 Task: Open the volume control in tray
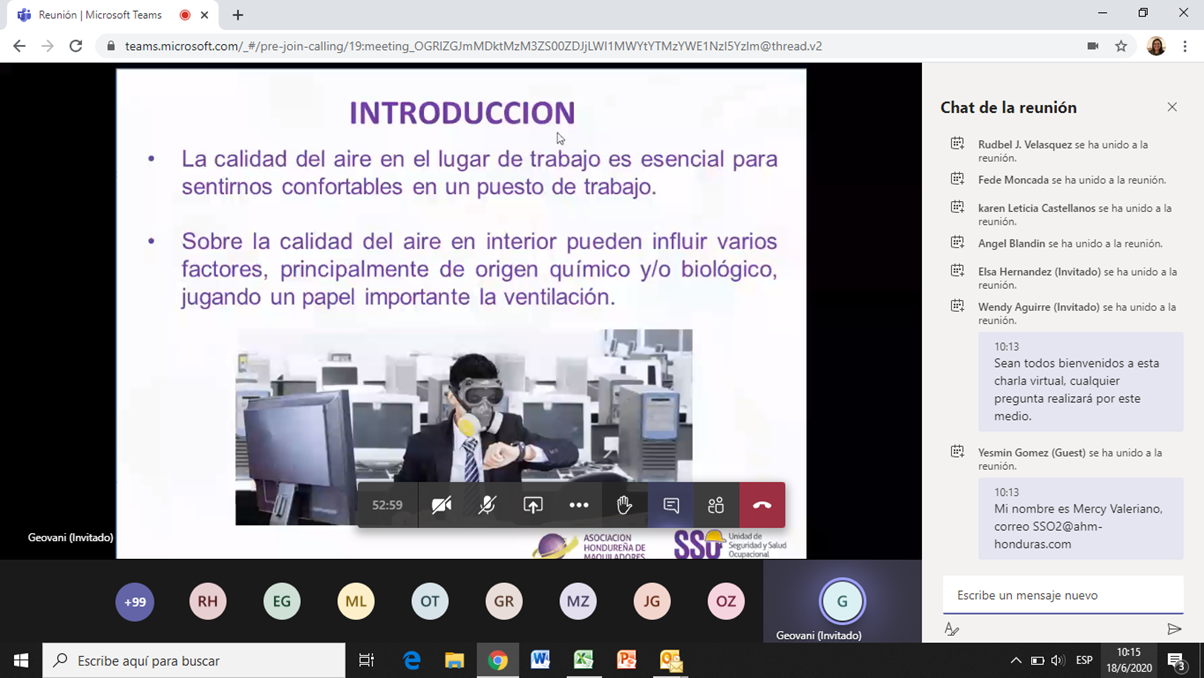[1058, 660]
